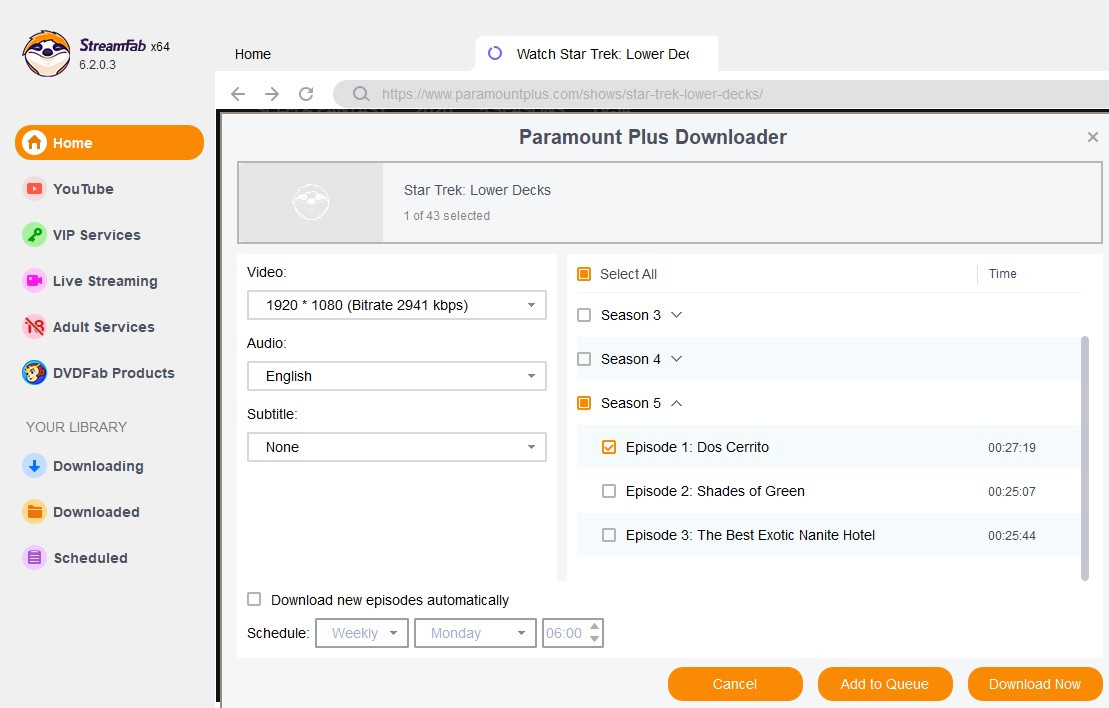The height and width of the screenshot is (708, 1109).
Task: Click the 00:25:44 duration text
Action: click(x=1012, y=535)
